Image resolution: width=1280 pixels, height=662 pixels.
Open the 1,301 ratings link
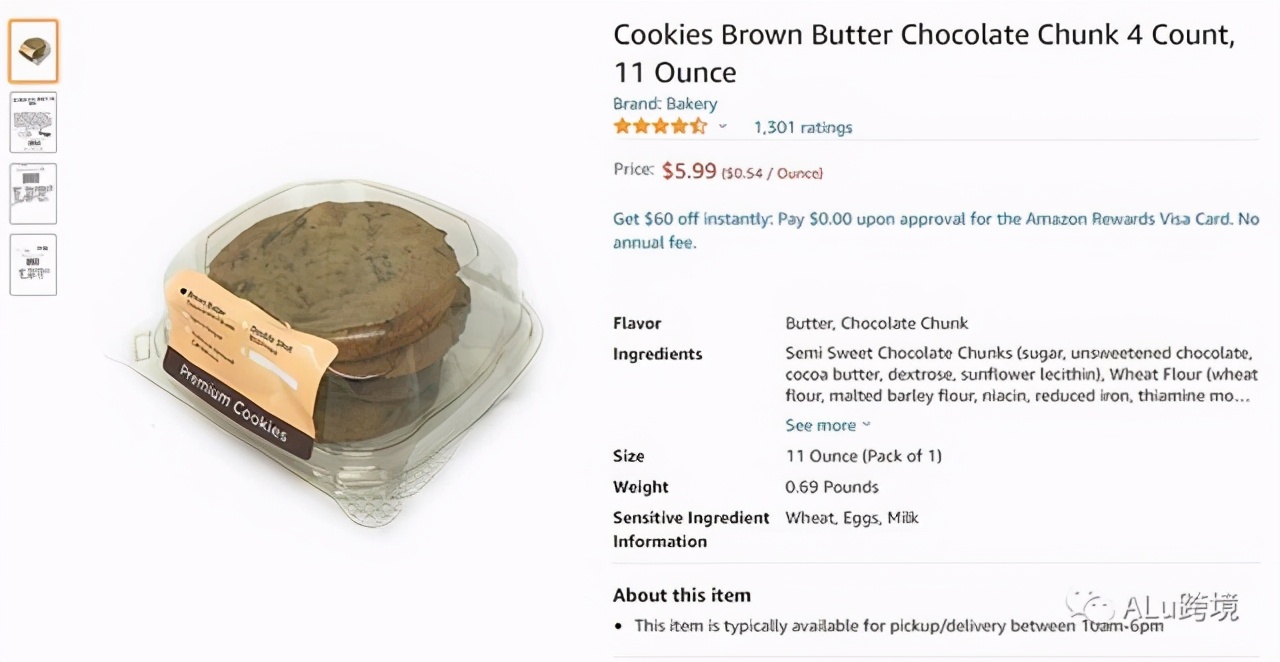pyautogui.click(x=803, y=127)
